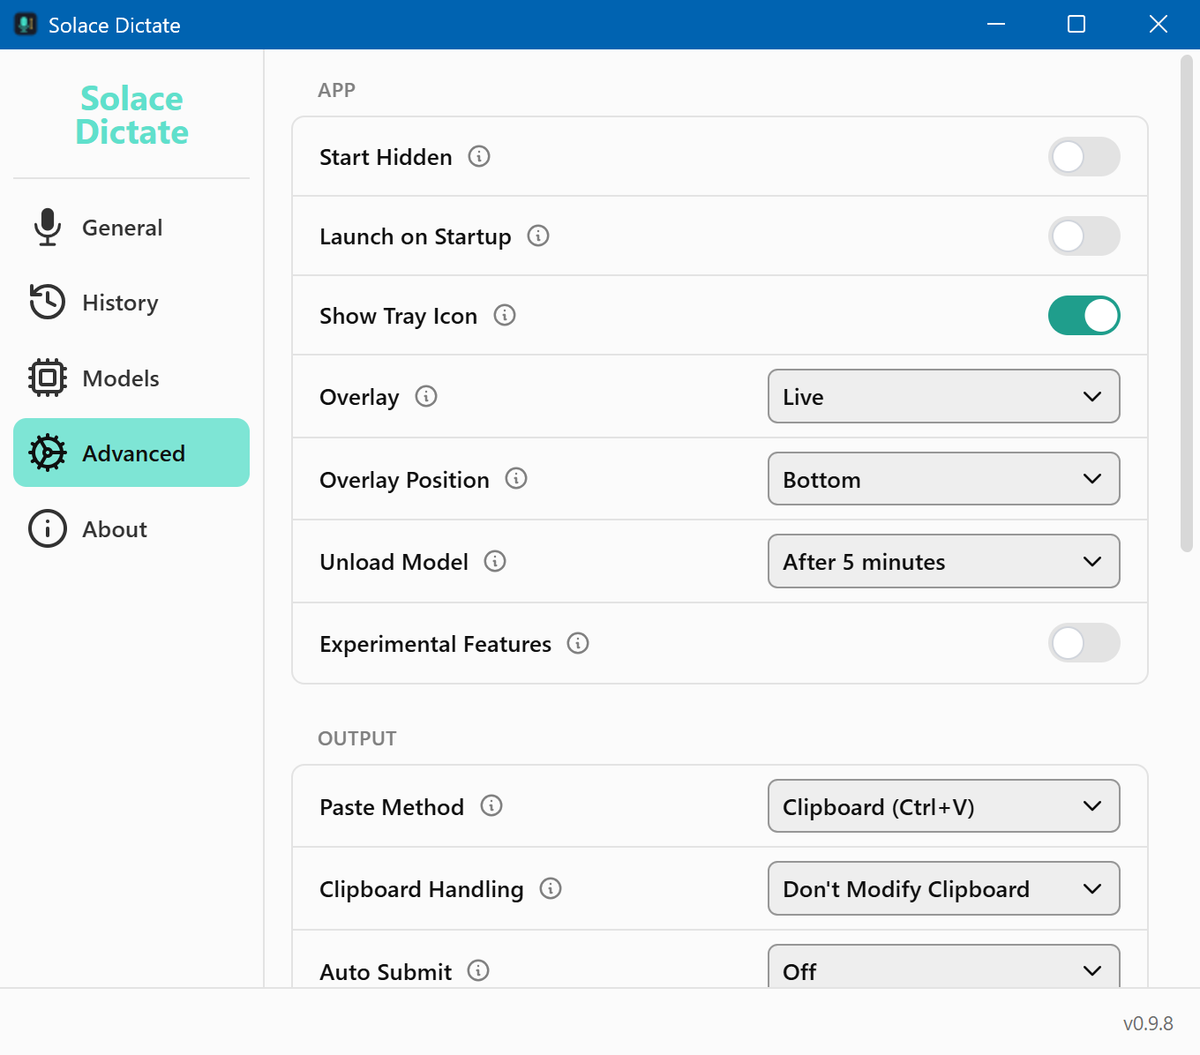Click info icon next to Show Tray Icon
Viewport: 1200px width, 1055px height.
coord(505,315)
